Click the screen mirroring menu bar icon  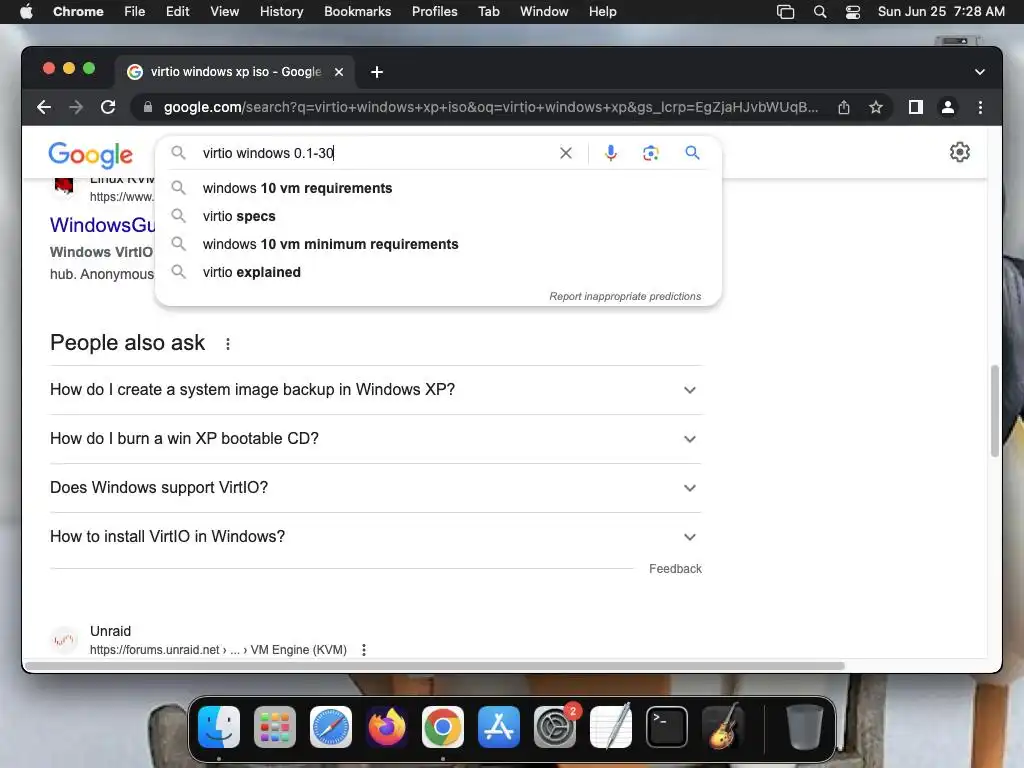785,12
